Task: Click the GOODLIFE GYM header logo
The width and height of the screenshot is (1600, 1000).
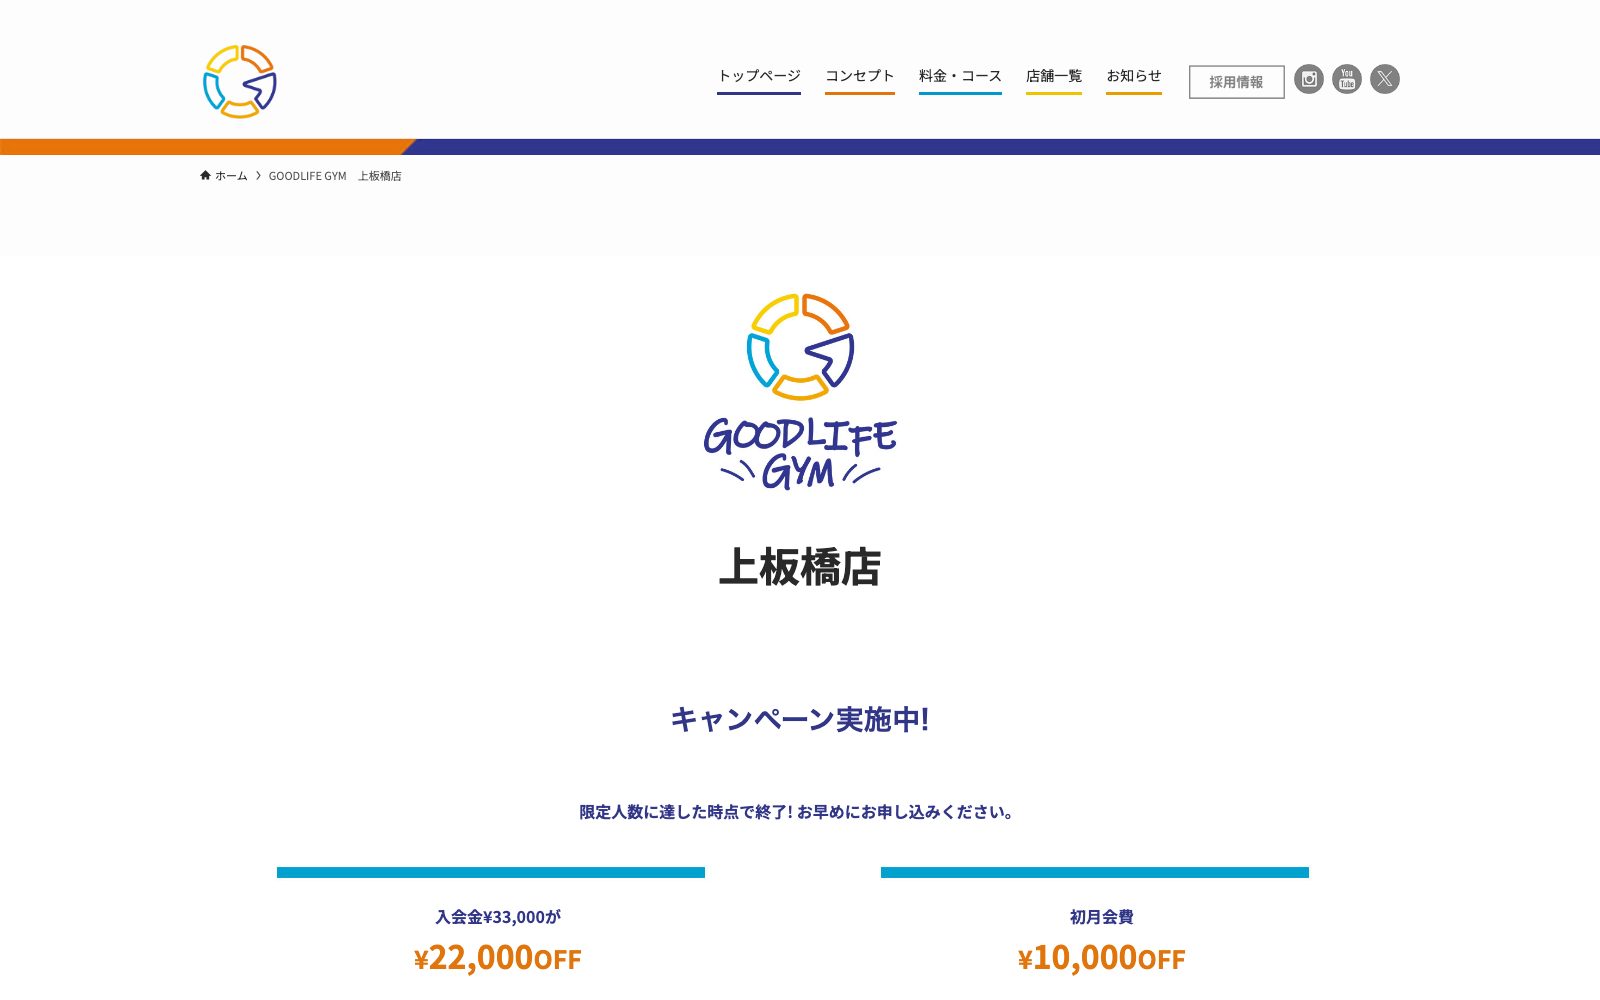Action: pyautogui.click(x=240, y=81)
